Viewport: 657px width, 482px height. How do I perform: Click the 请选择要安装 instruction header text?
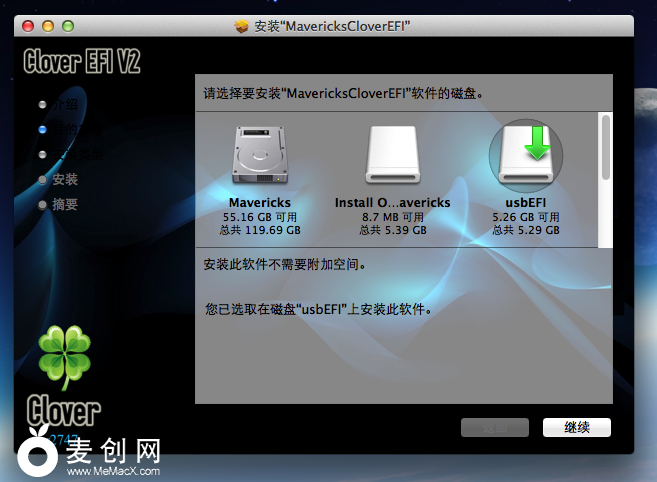click(x=343, y=94)
